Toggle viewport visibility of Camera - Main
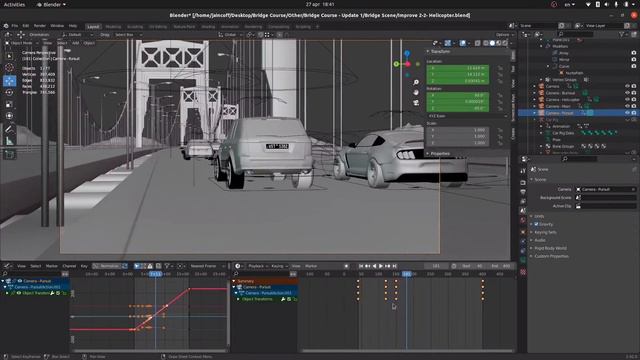 point(627,106)
